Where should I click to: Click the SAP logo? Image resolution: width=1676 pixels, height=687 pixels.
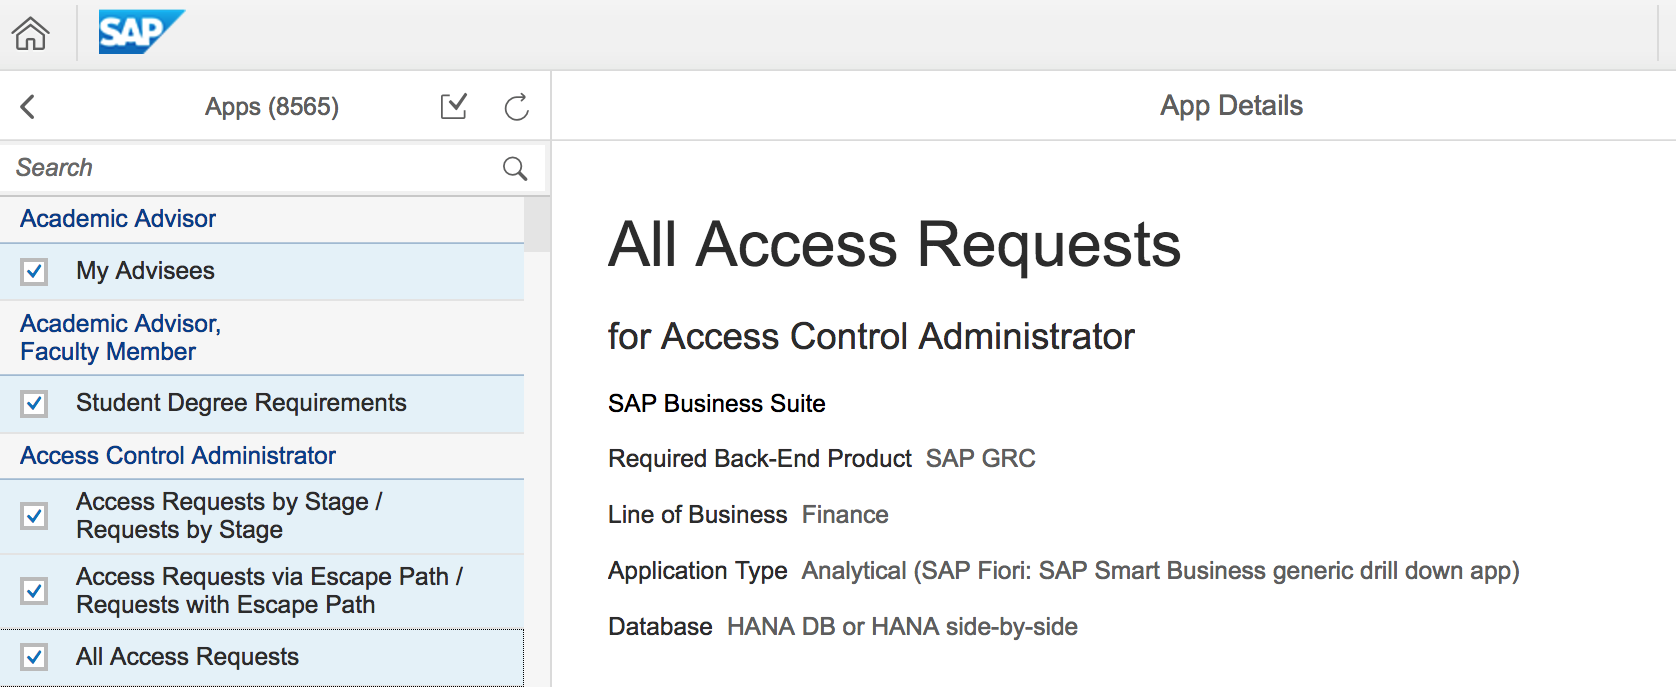pyautogui.click(x=141, y=32)
